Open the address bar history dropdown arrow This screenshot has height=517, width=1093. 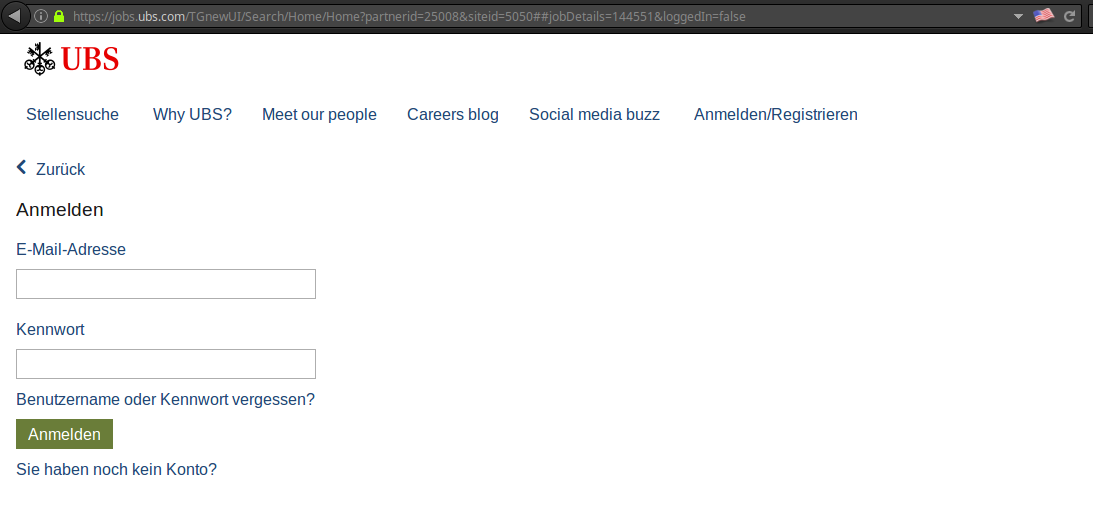click(1018, 16)
